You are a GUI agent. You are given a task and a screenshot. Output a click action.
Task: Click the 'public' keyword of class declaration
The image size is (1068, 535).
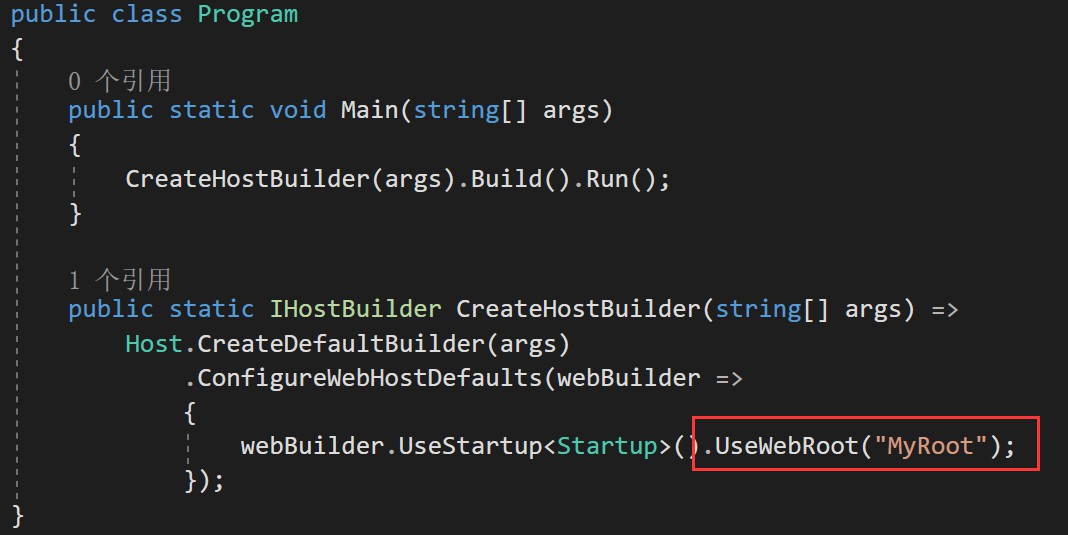pos(53,15)
